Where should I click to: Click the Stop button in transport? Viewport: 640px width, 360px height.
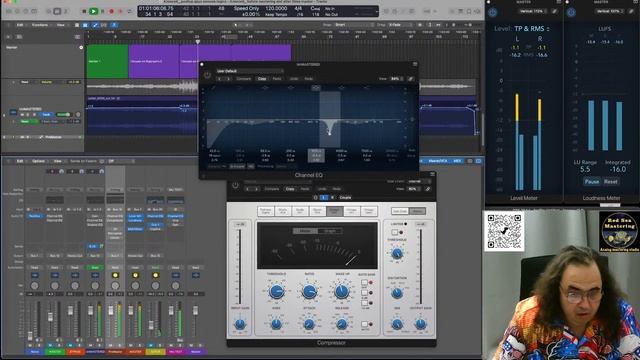84,11
